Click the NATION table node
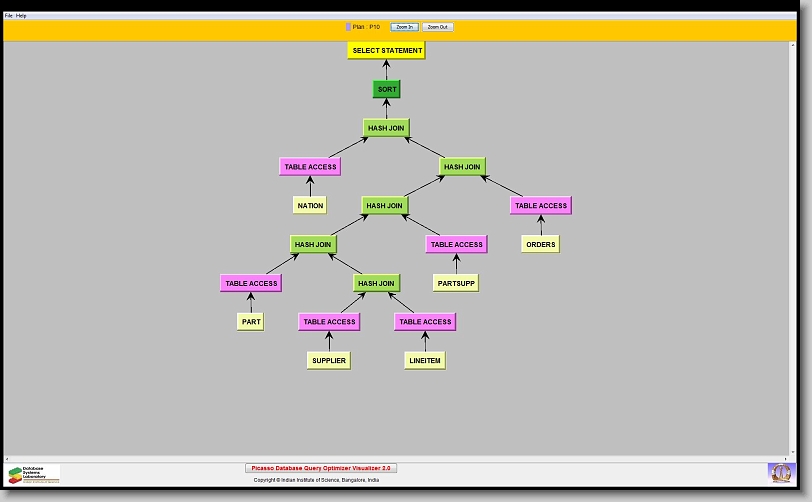This screenshot has height=502, width=812. 310,205
